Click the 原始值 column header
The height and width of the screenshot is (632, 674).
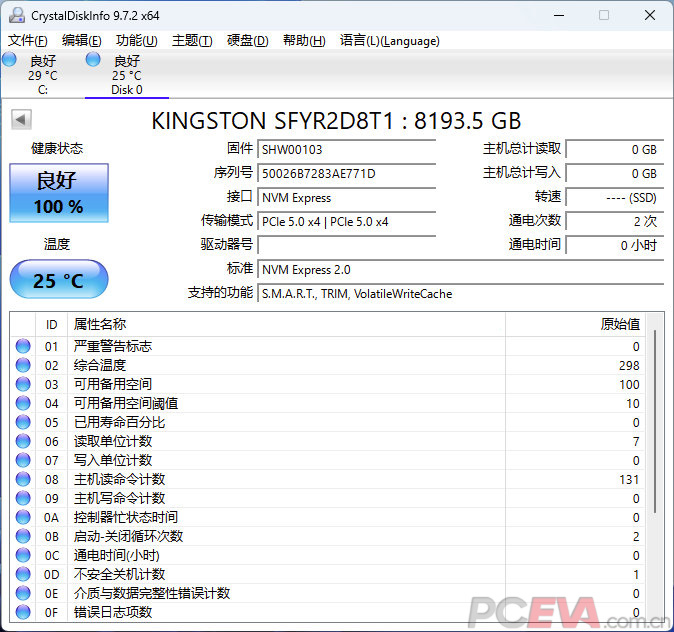tap(619, 324)
